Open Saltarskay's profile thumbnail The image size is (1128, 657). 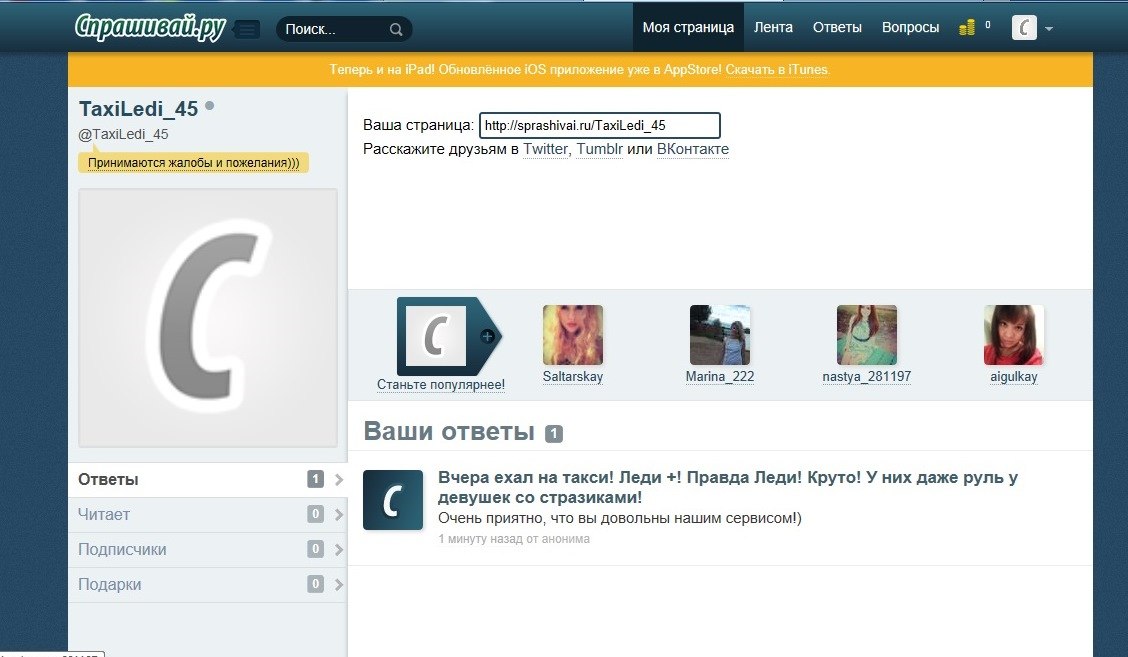(573, 335)
